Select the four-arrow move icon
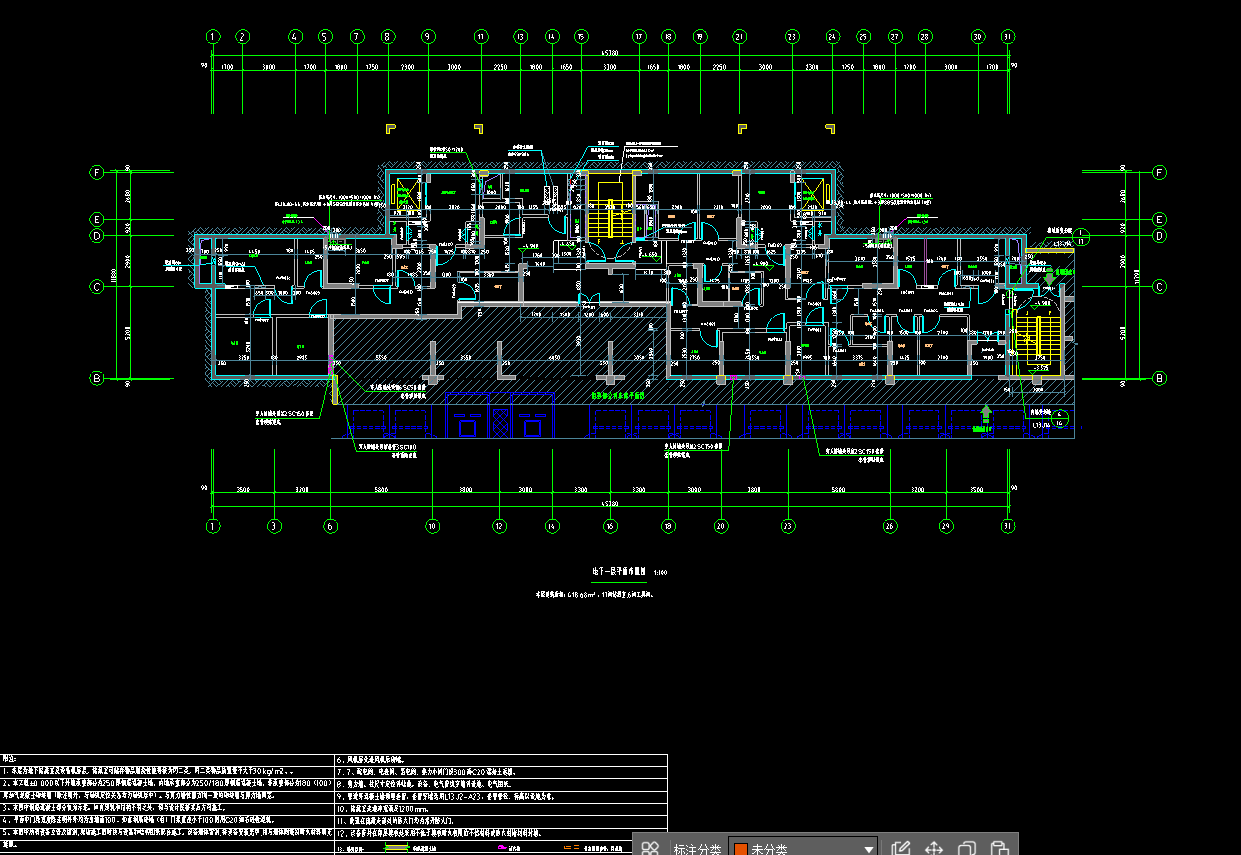Image resolution: width=1241 pixels, height=855 pixels. coord(934,848)
